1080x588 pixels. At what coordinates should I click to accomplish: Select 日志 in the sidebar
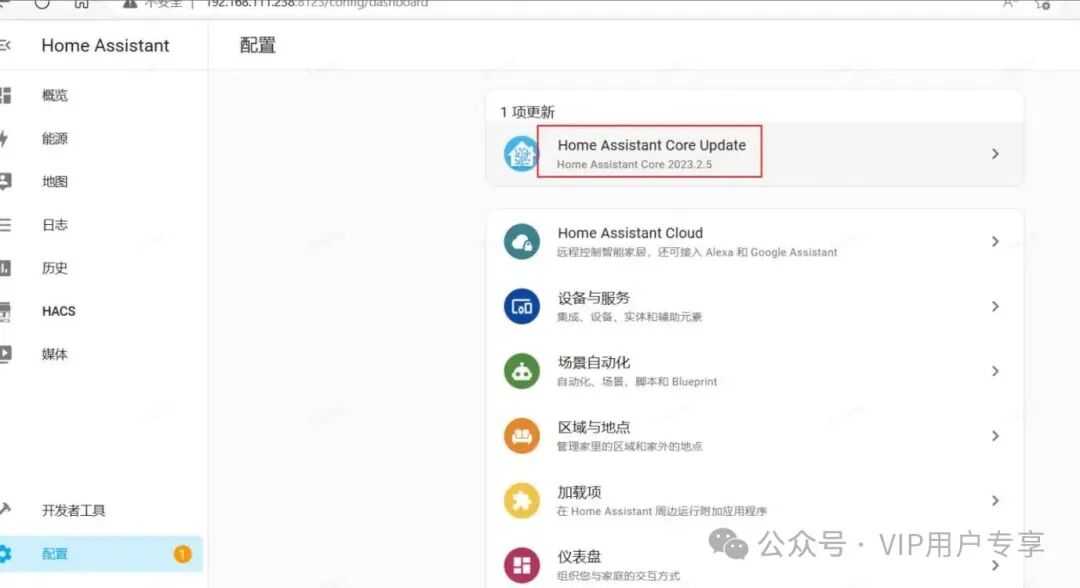tap(55, 225)
